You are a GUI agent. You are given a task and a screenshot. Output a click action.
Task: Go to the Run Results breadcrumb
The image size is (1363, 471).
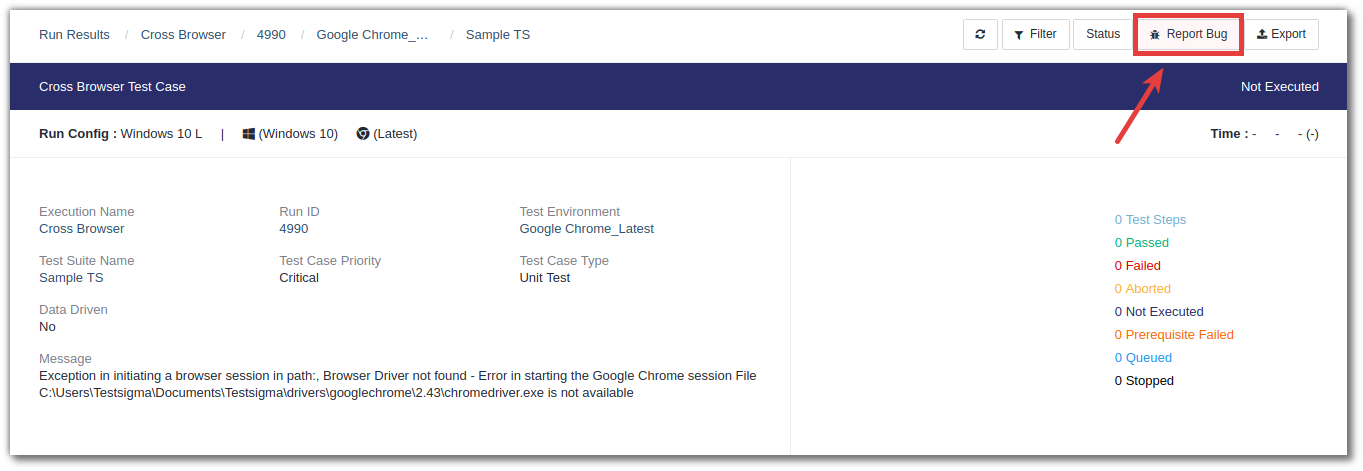pyautogui.click(x=74, y=34)
